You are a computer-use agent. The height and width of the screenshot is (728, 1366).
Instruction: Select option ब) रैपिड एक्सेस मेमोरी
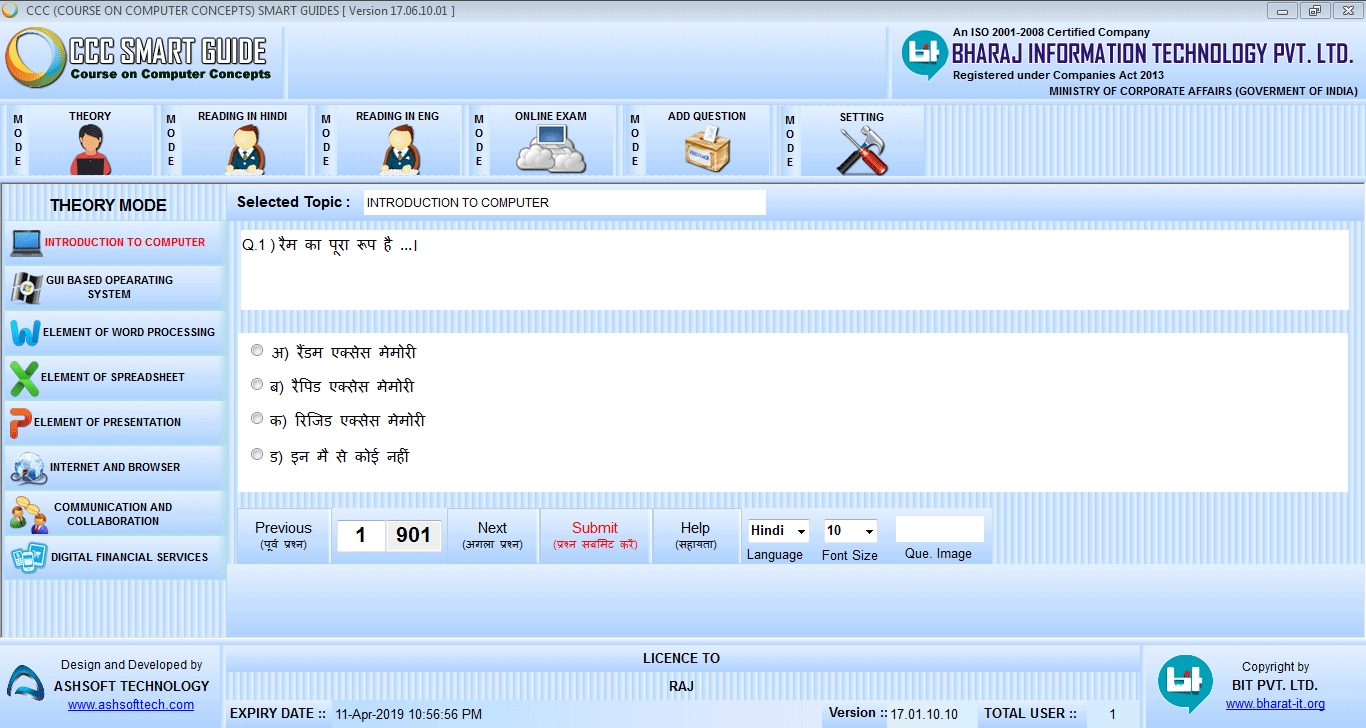[257, 384]
